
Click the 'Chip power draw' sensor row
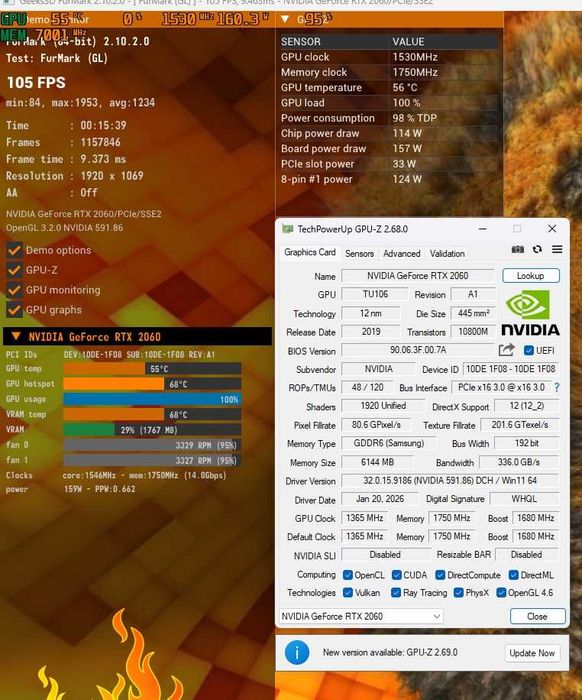[x=388, y=133]
